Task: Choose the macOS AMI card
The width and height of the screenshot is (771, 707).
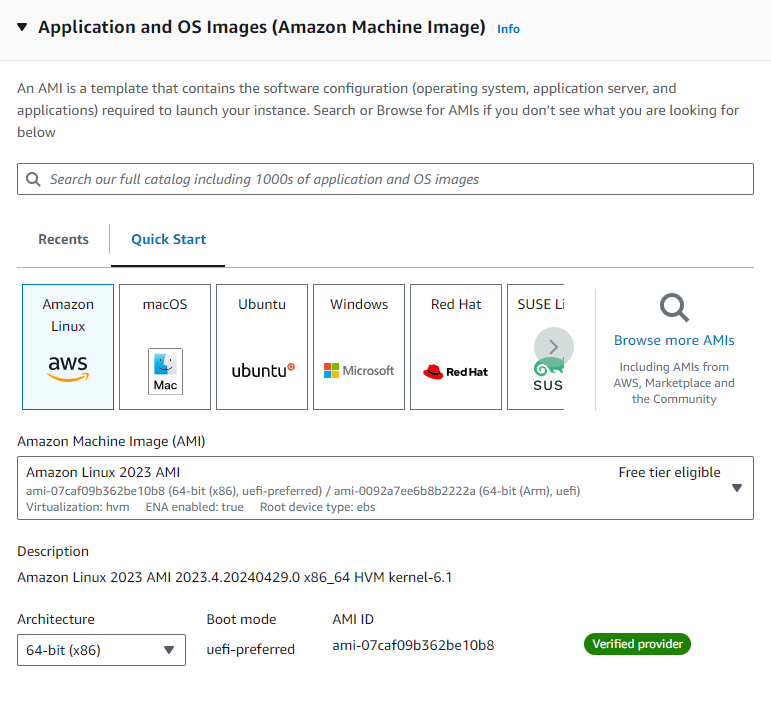Action: 165,347
